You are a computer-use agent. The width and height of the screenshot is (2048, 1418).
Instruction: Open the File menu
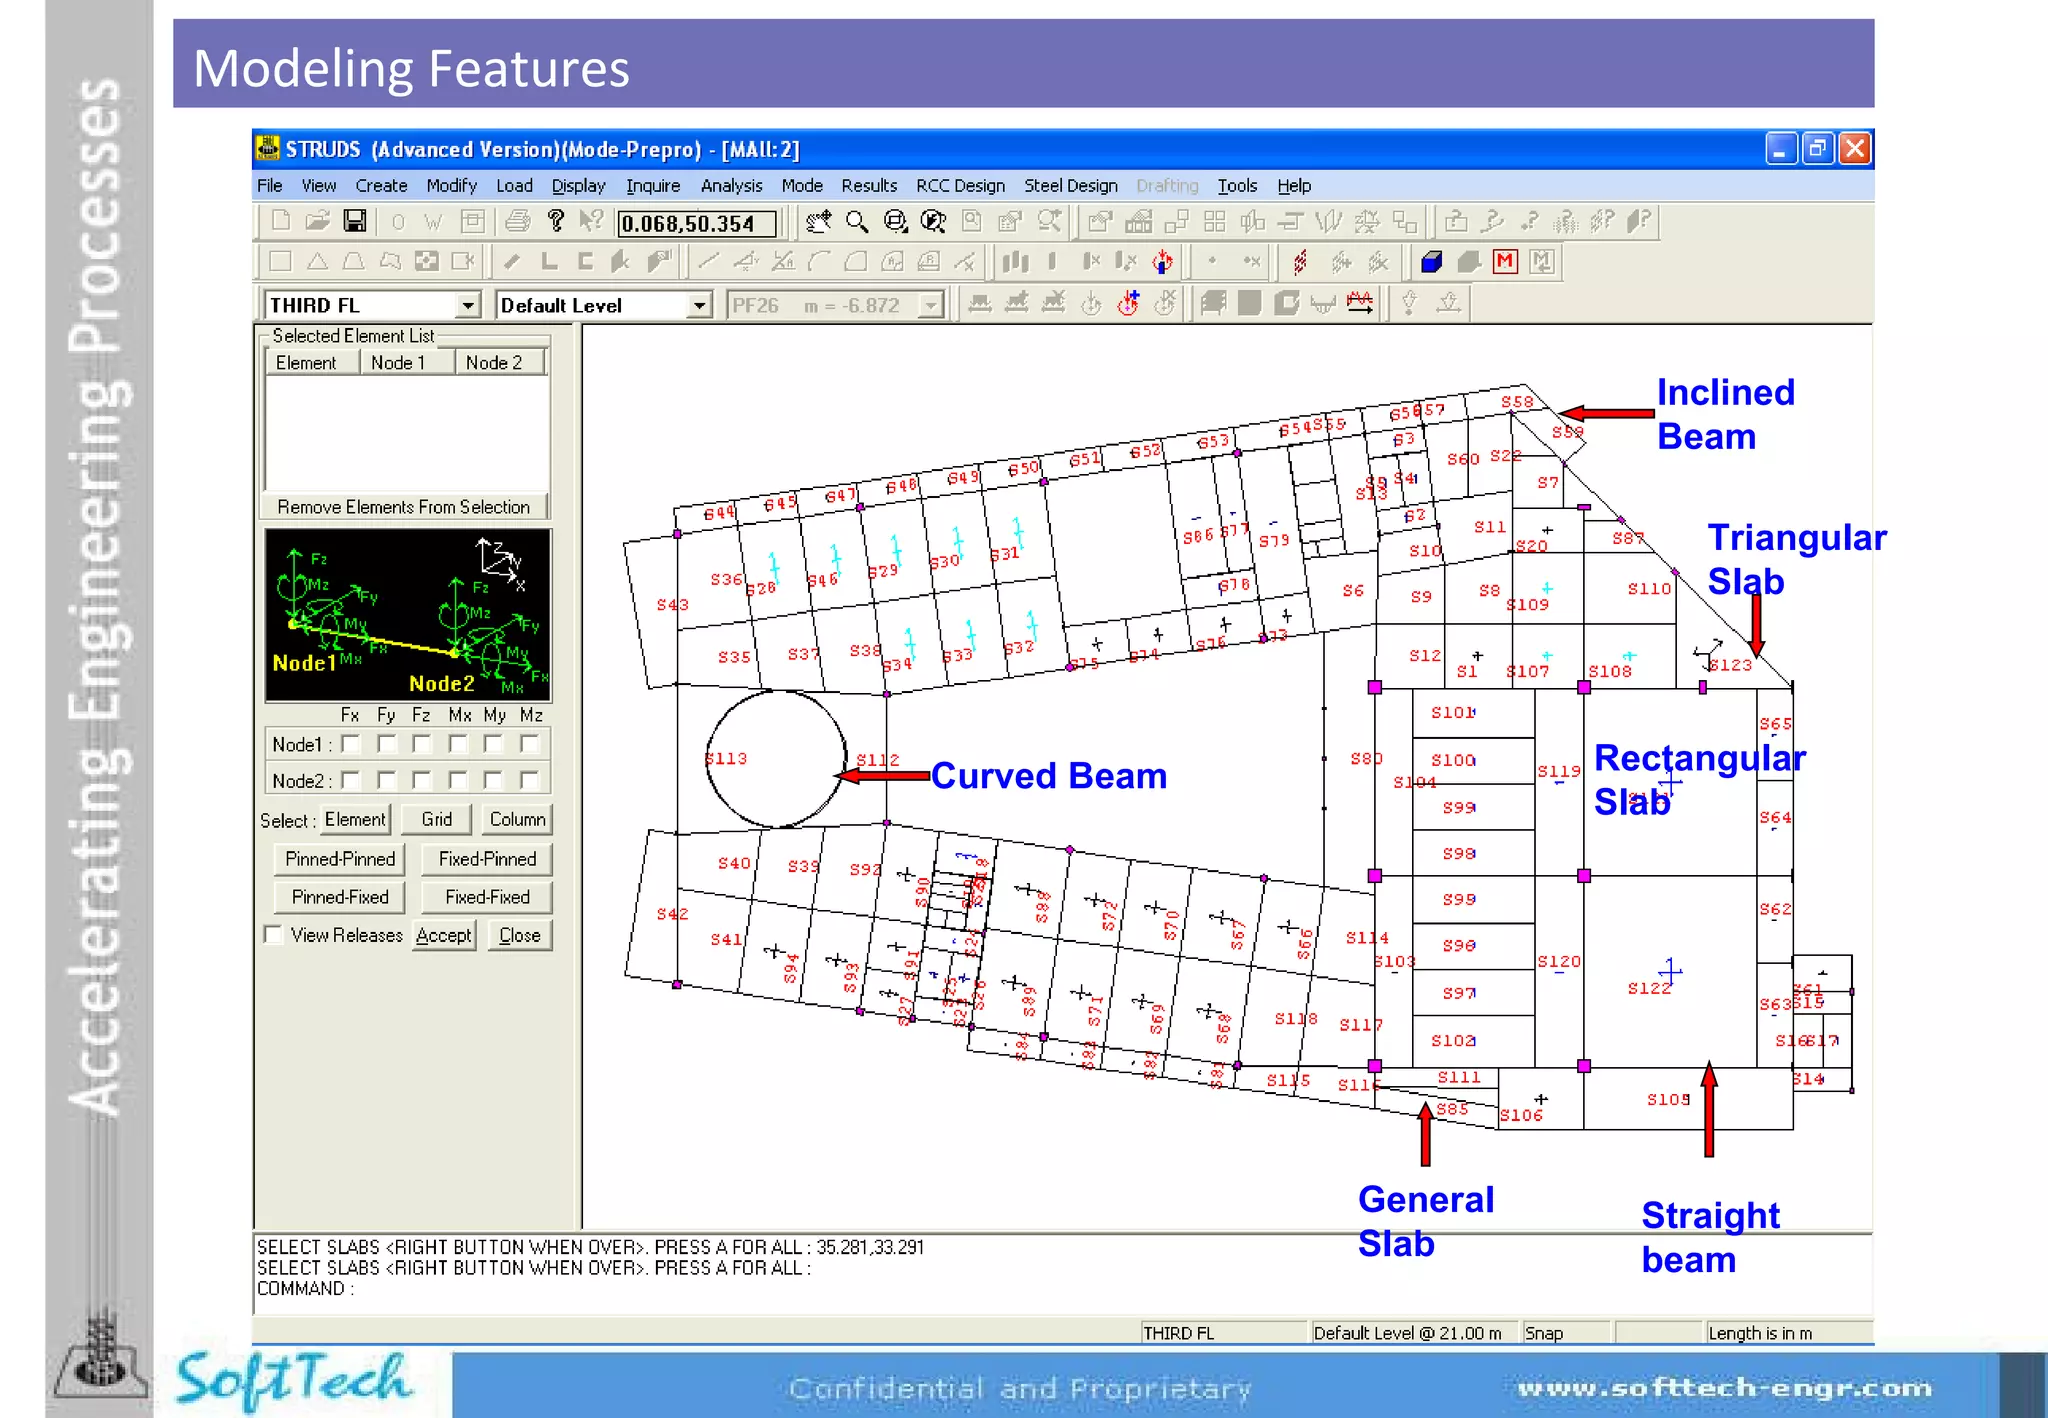(x=269, y=186)
